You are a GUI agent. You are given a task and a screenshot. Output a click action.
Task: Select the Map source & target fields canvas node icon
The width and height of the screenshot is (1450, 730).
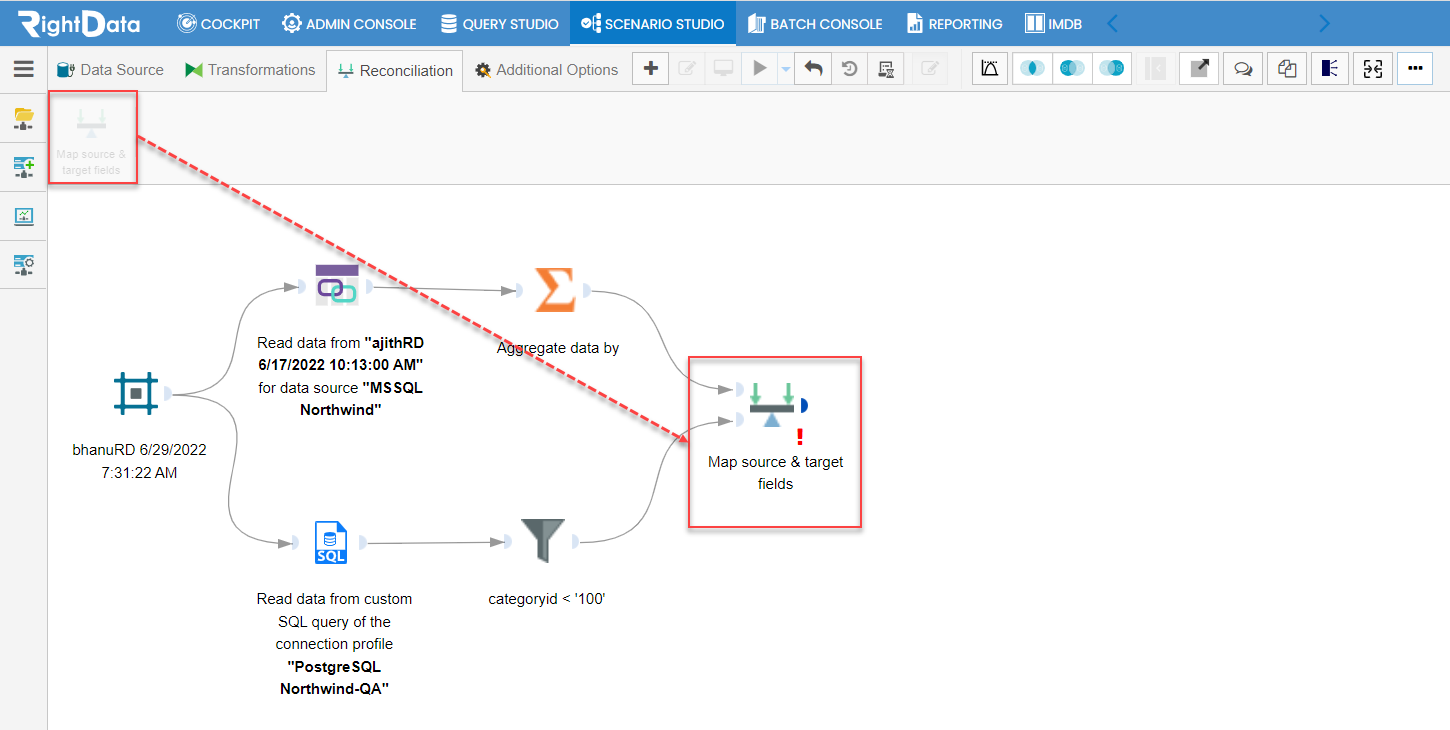(771, 404)
